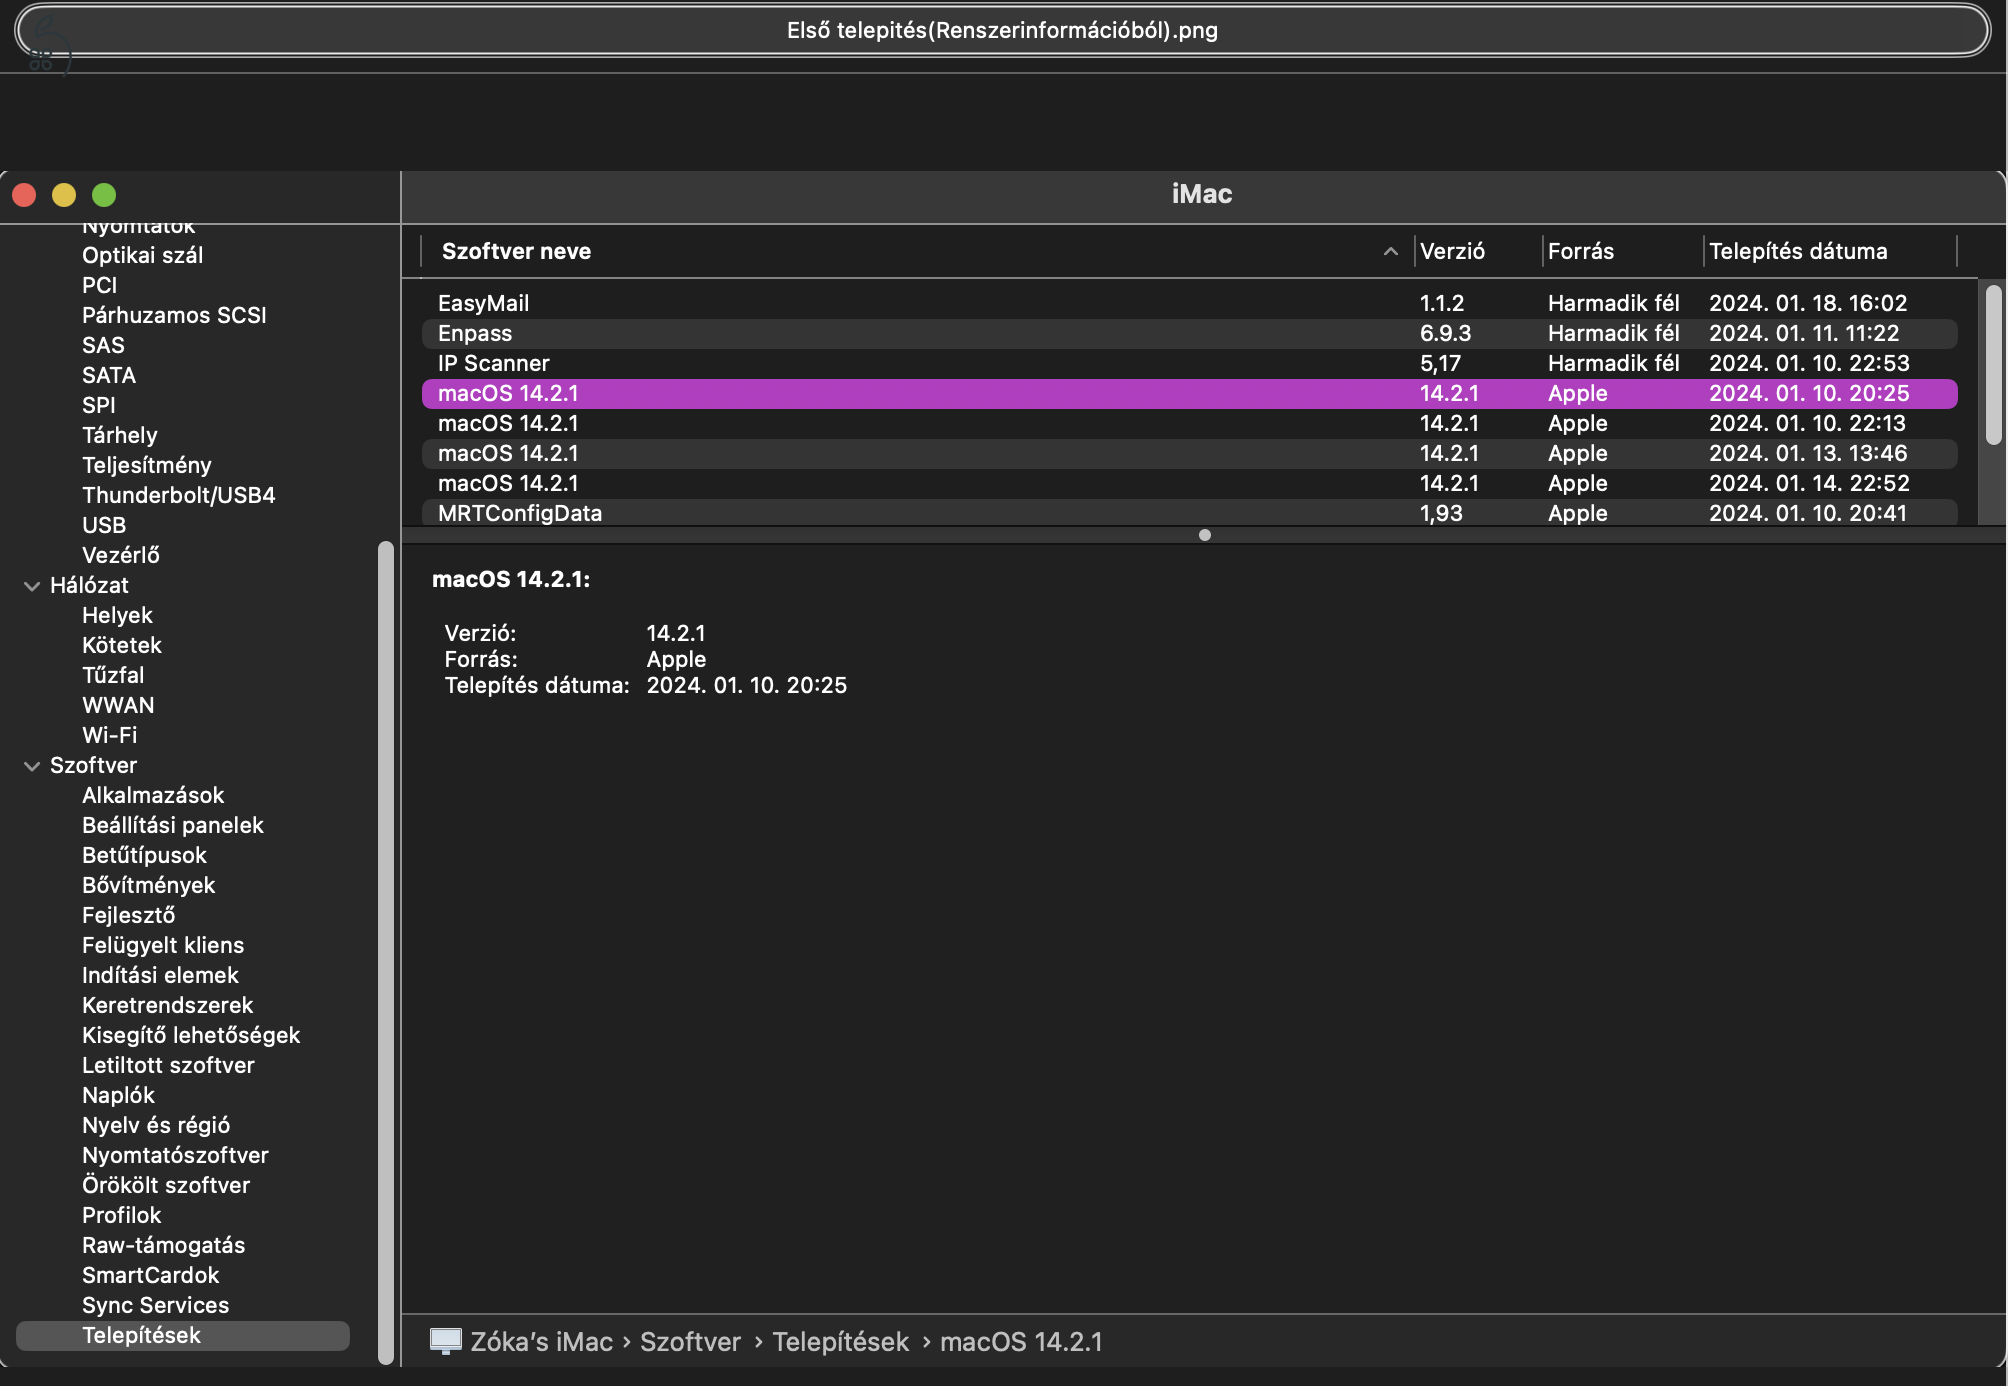Open Kisegítő lehetőségek in the sidebar

pos(191,1036)
